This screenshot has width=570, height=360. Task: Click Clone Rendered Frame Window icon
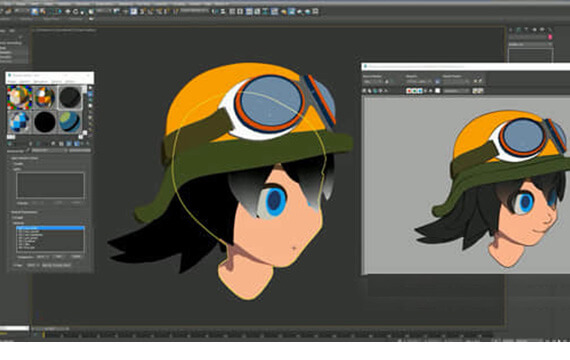coord(375,91)
